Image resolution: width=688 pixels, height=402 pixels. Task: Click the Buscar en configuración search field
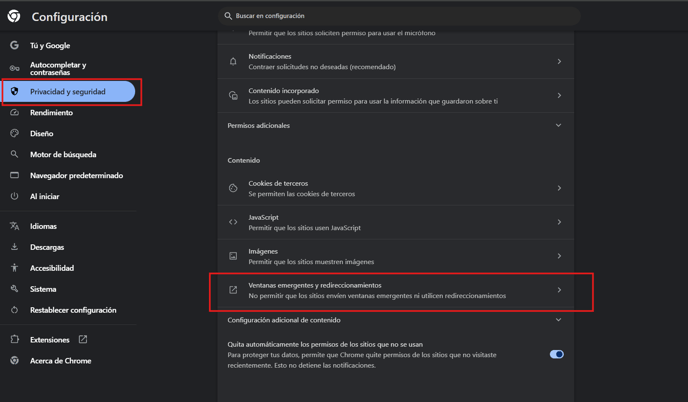click(x=399, y=16)
